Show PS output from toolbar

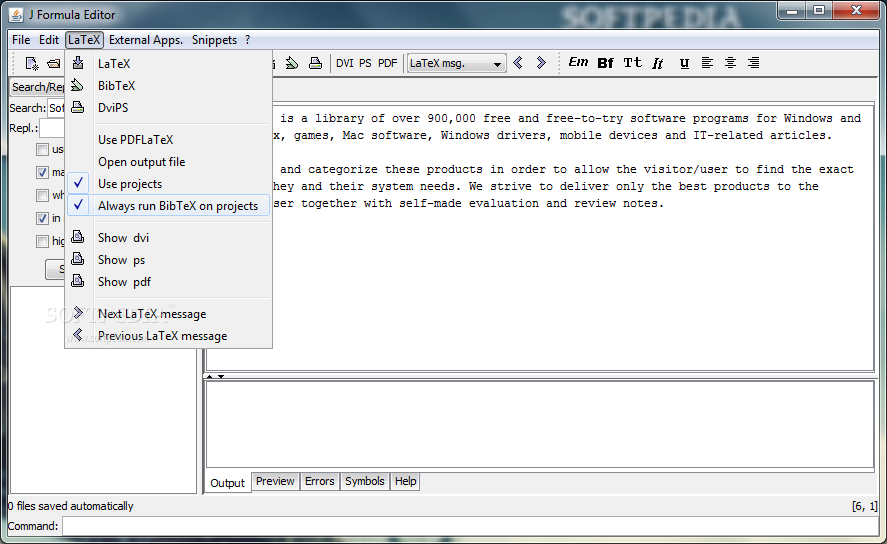pyautogui.click(x=365, y=63)
